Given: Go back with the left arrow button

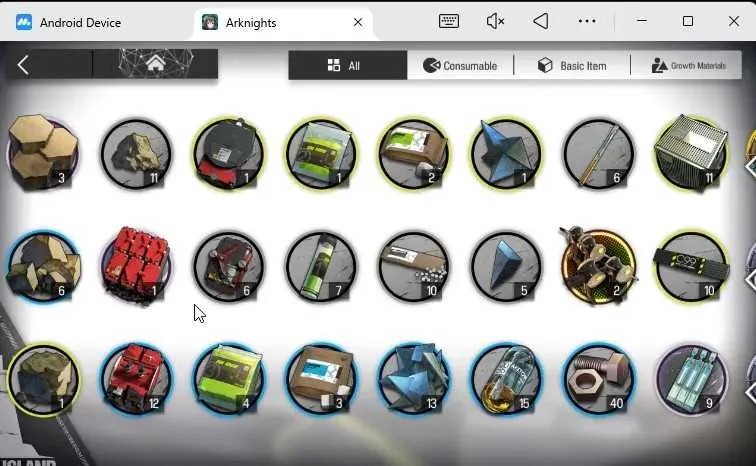Looking at the screenshot, I should [x=23, y=65].
